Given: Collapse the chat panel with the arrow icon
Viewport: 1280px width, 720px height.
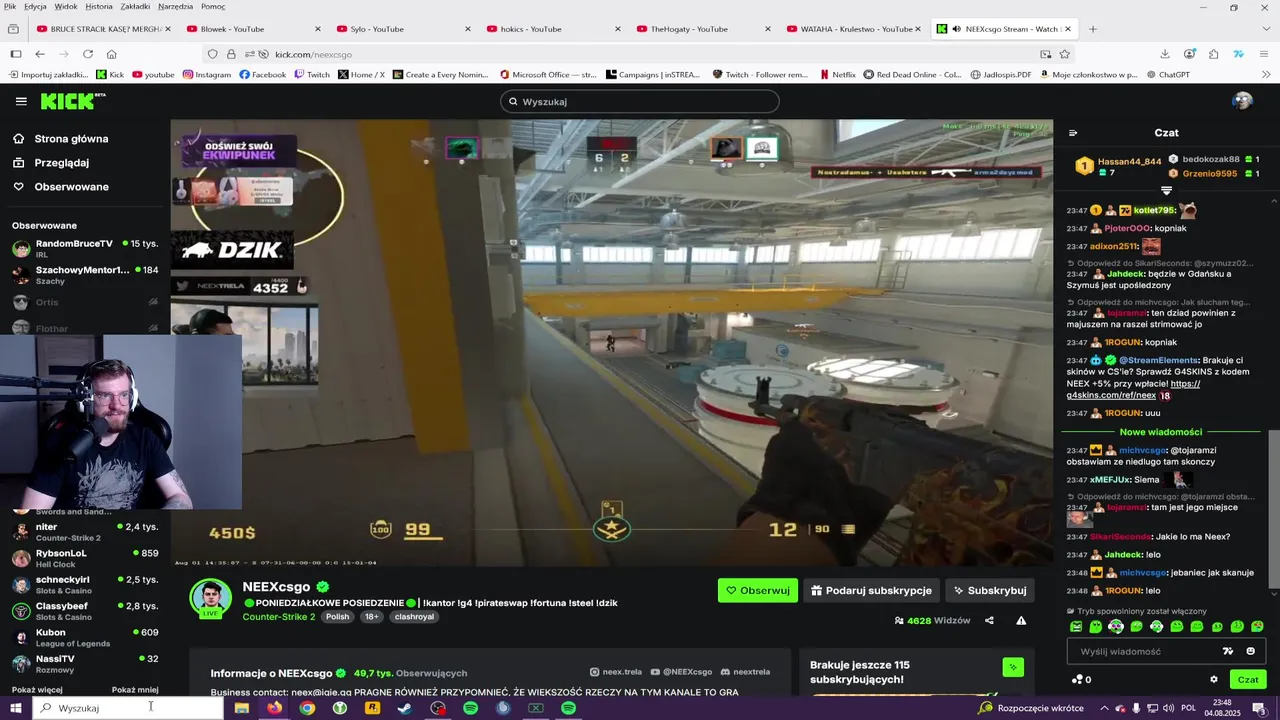Looking at the screenshot, I should point(1073,133).
